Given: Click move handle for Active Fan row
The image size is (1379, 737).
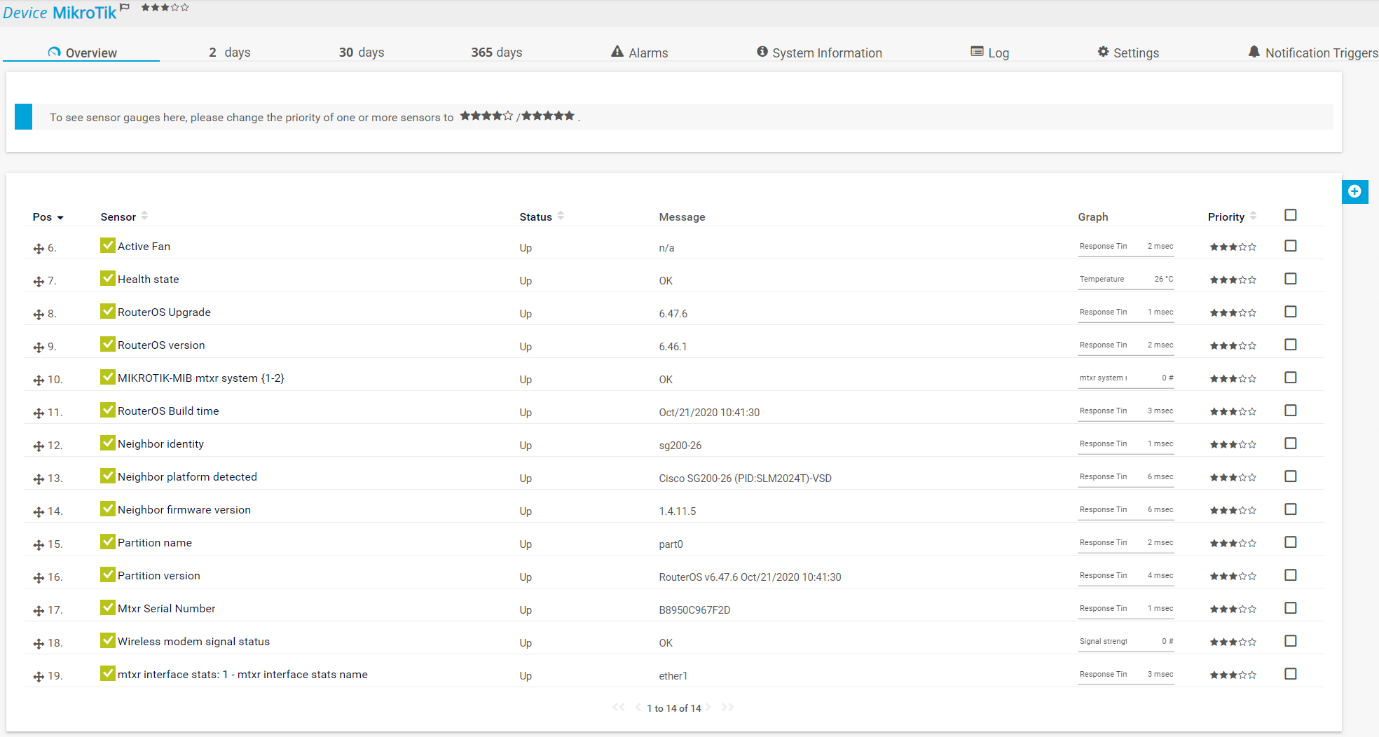Looking at the screenshot, I should tap(39, 248).
